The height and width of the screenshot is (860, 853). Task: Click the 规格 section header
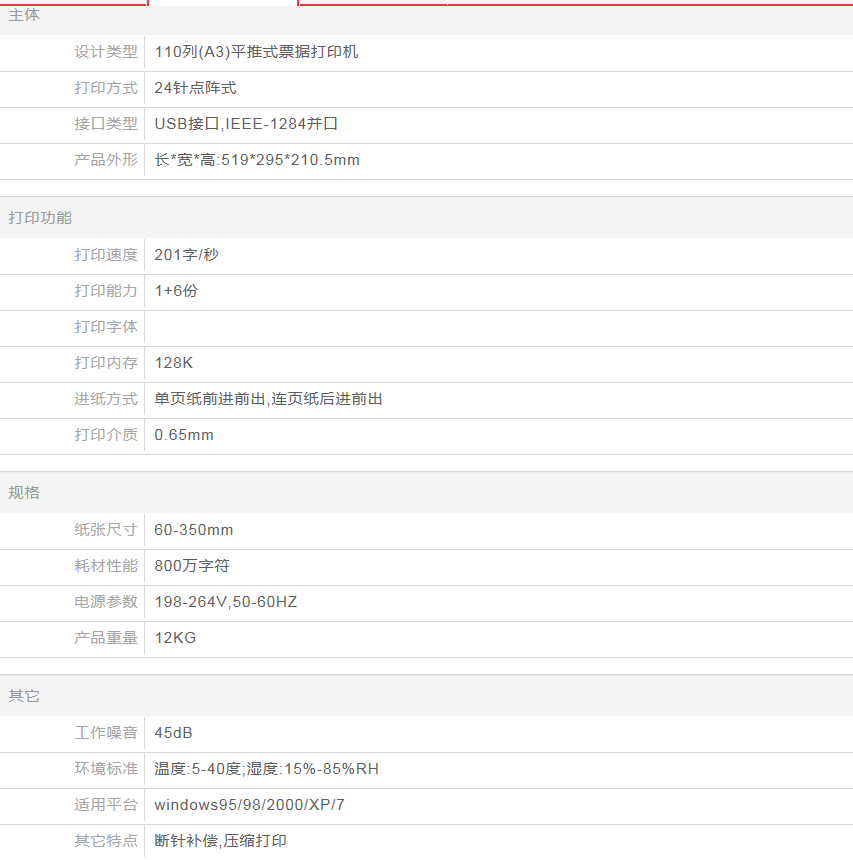click(x=25, y=493)
